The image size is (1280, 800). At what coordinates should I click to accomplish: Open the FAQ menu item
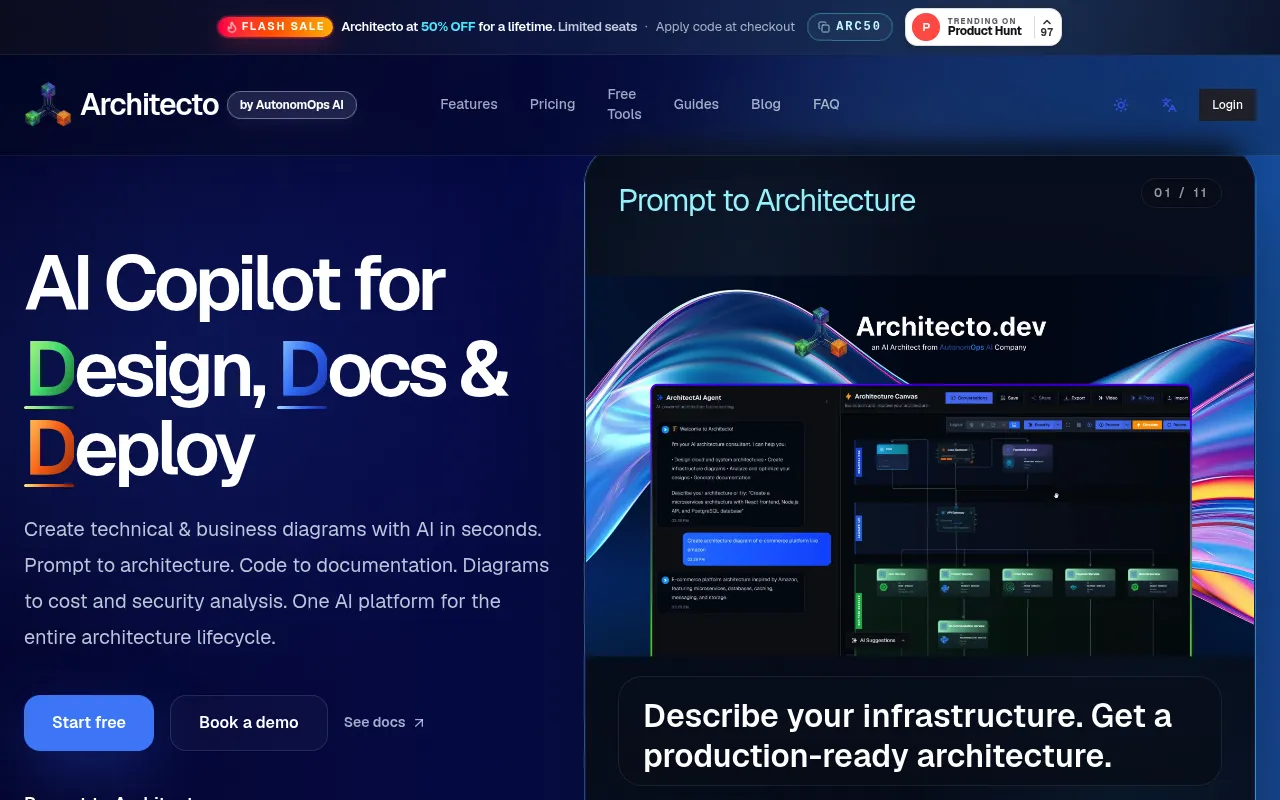(826, 104)
